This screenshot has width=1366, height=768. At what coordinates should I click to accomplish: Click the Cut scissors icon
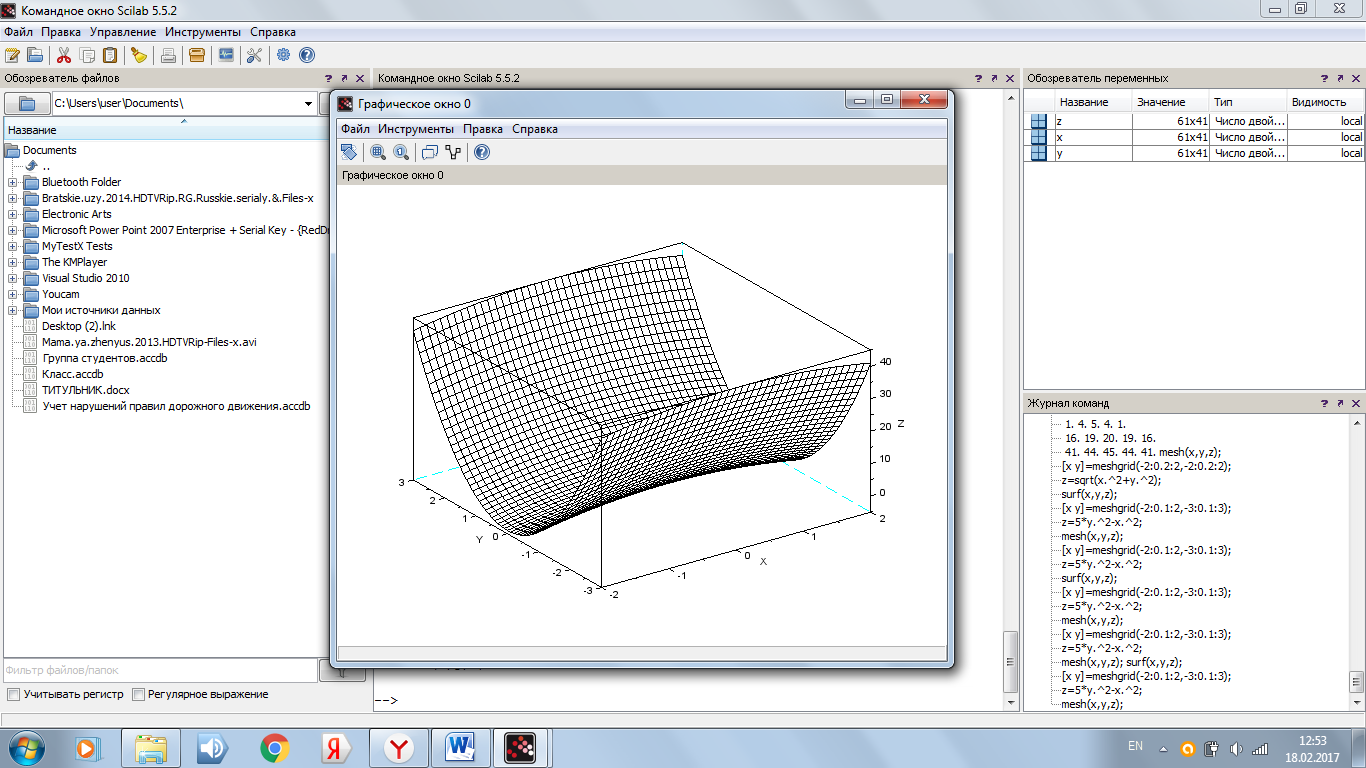[64, 55]
